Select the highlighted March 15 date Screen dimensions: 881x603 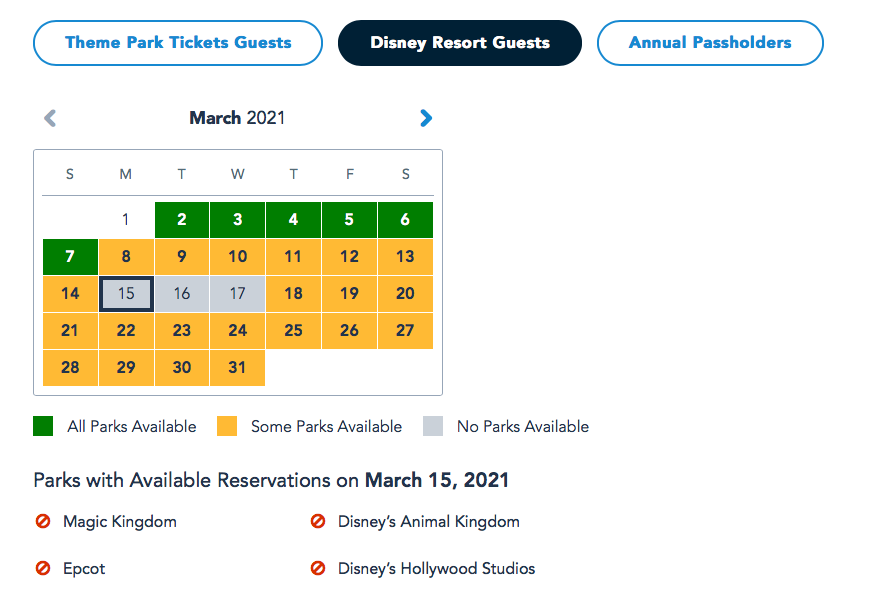tap(126, 294)
